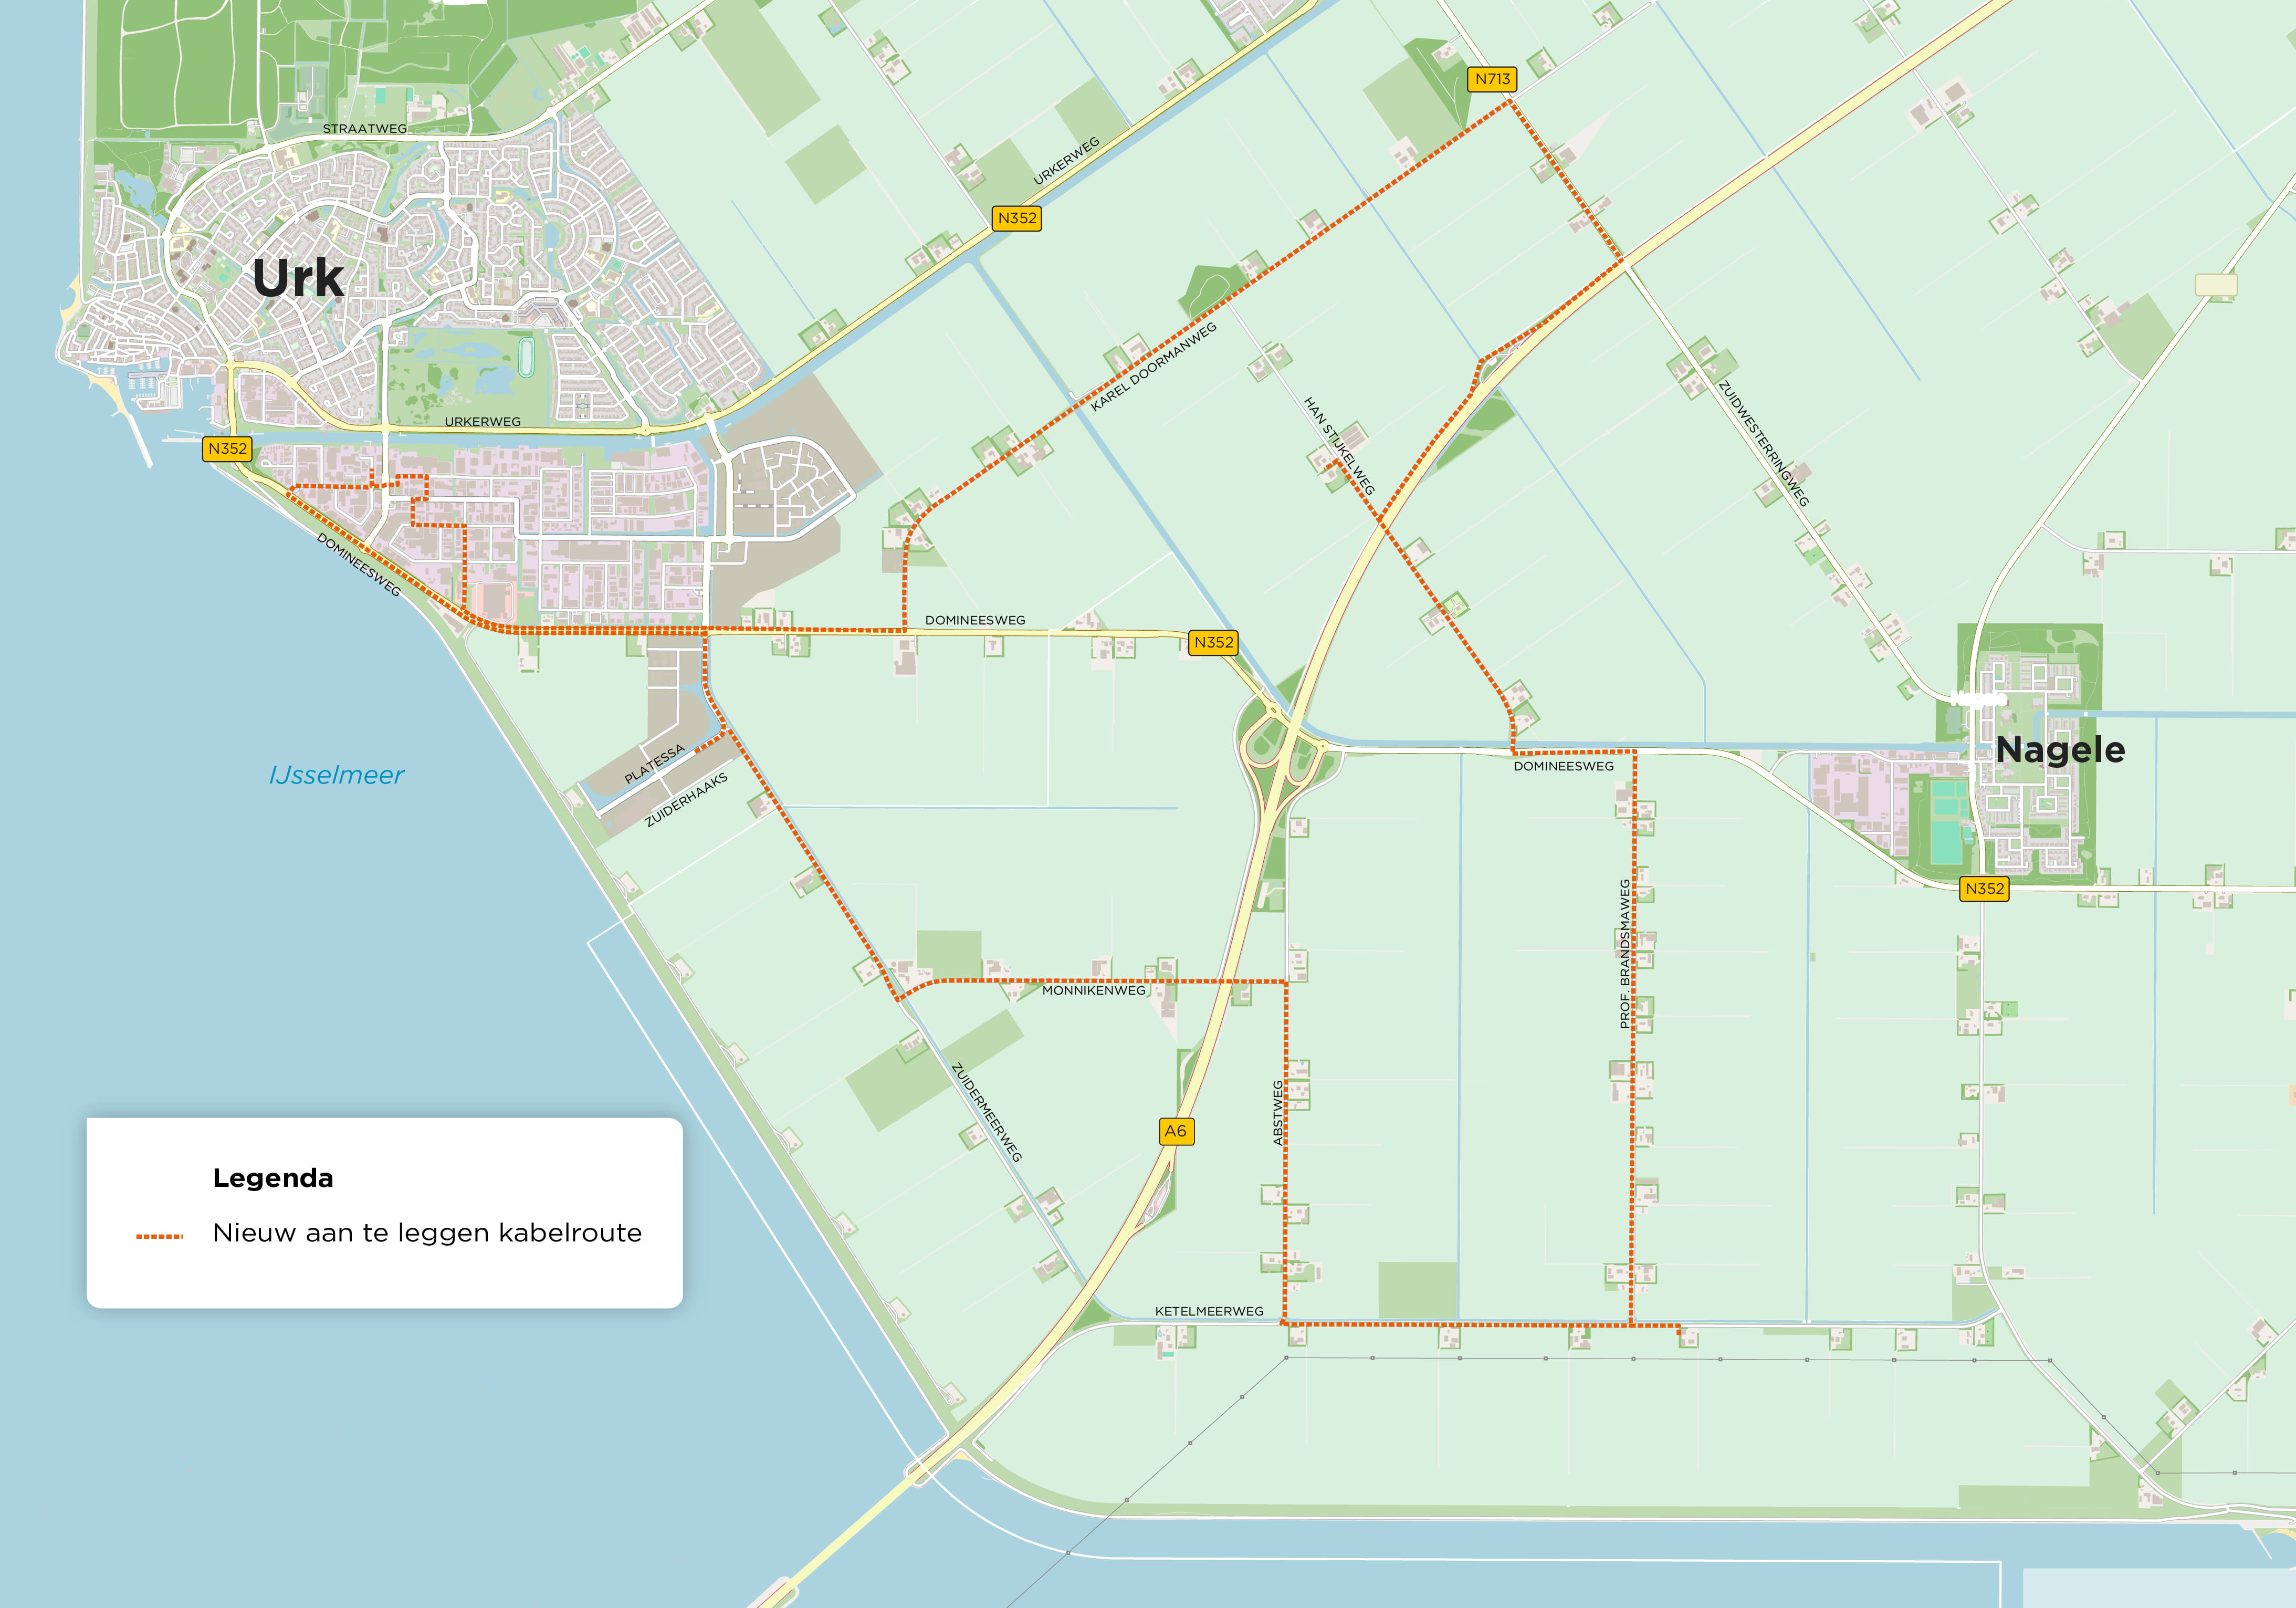Click the N352 shield right of central Domineesweg label
This screenshot has width=2296, height=1608.
1214,642
